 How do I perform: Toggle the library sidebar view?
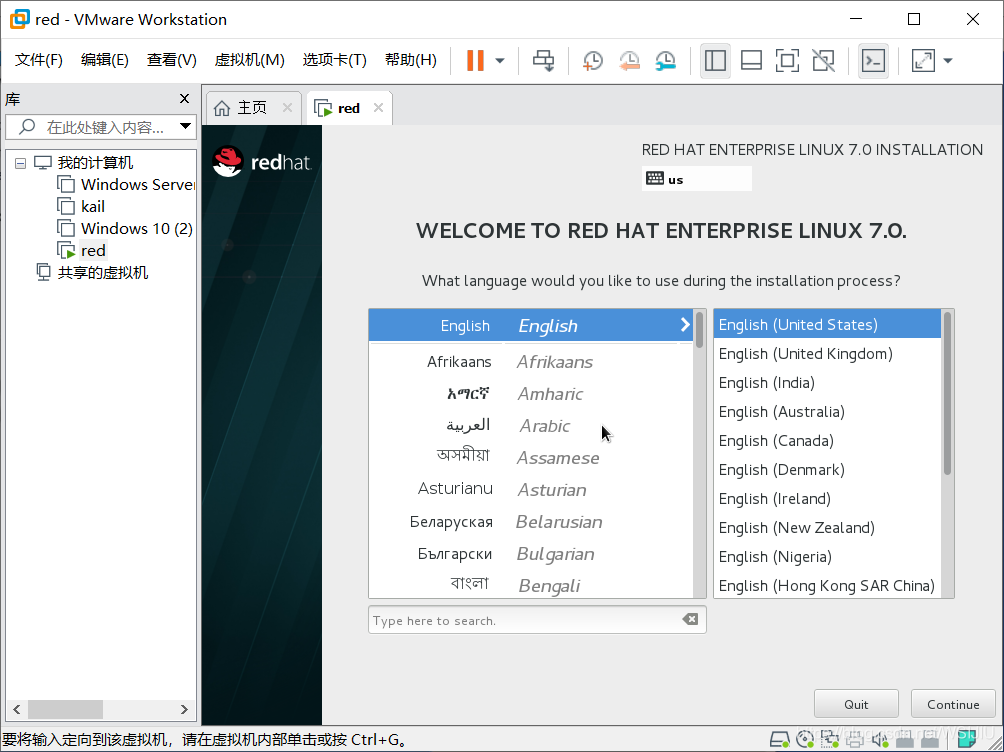click(715, 61)
